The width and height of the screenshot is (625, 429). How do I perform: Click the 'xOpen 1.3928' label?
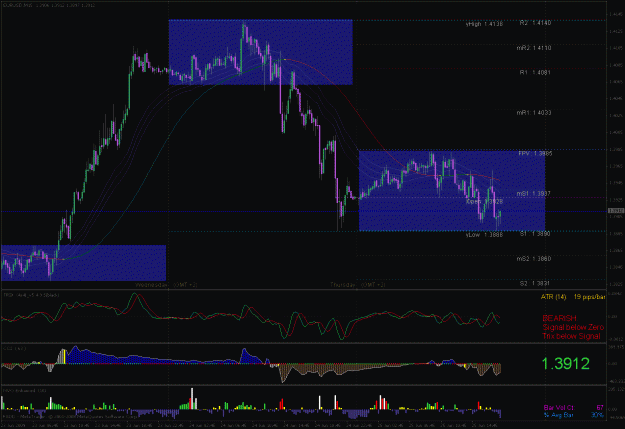[x=484, y=201]
